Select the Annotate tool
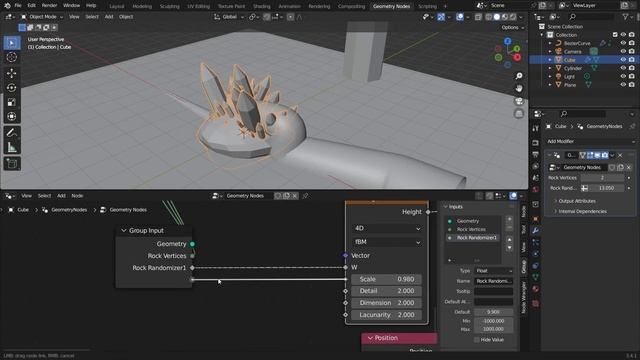Screen dimensions: 640x360 click(12, 133)
